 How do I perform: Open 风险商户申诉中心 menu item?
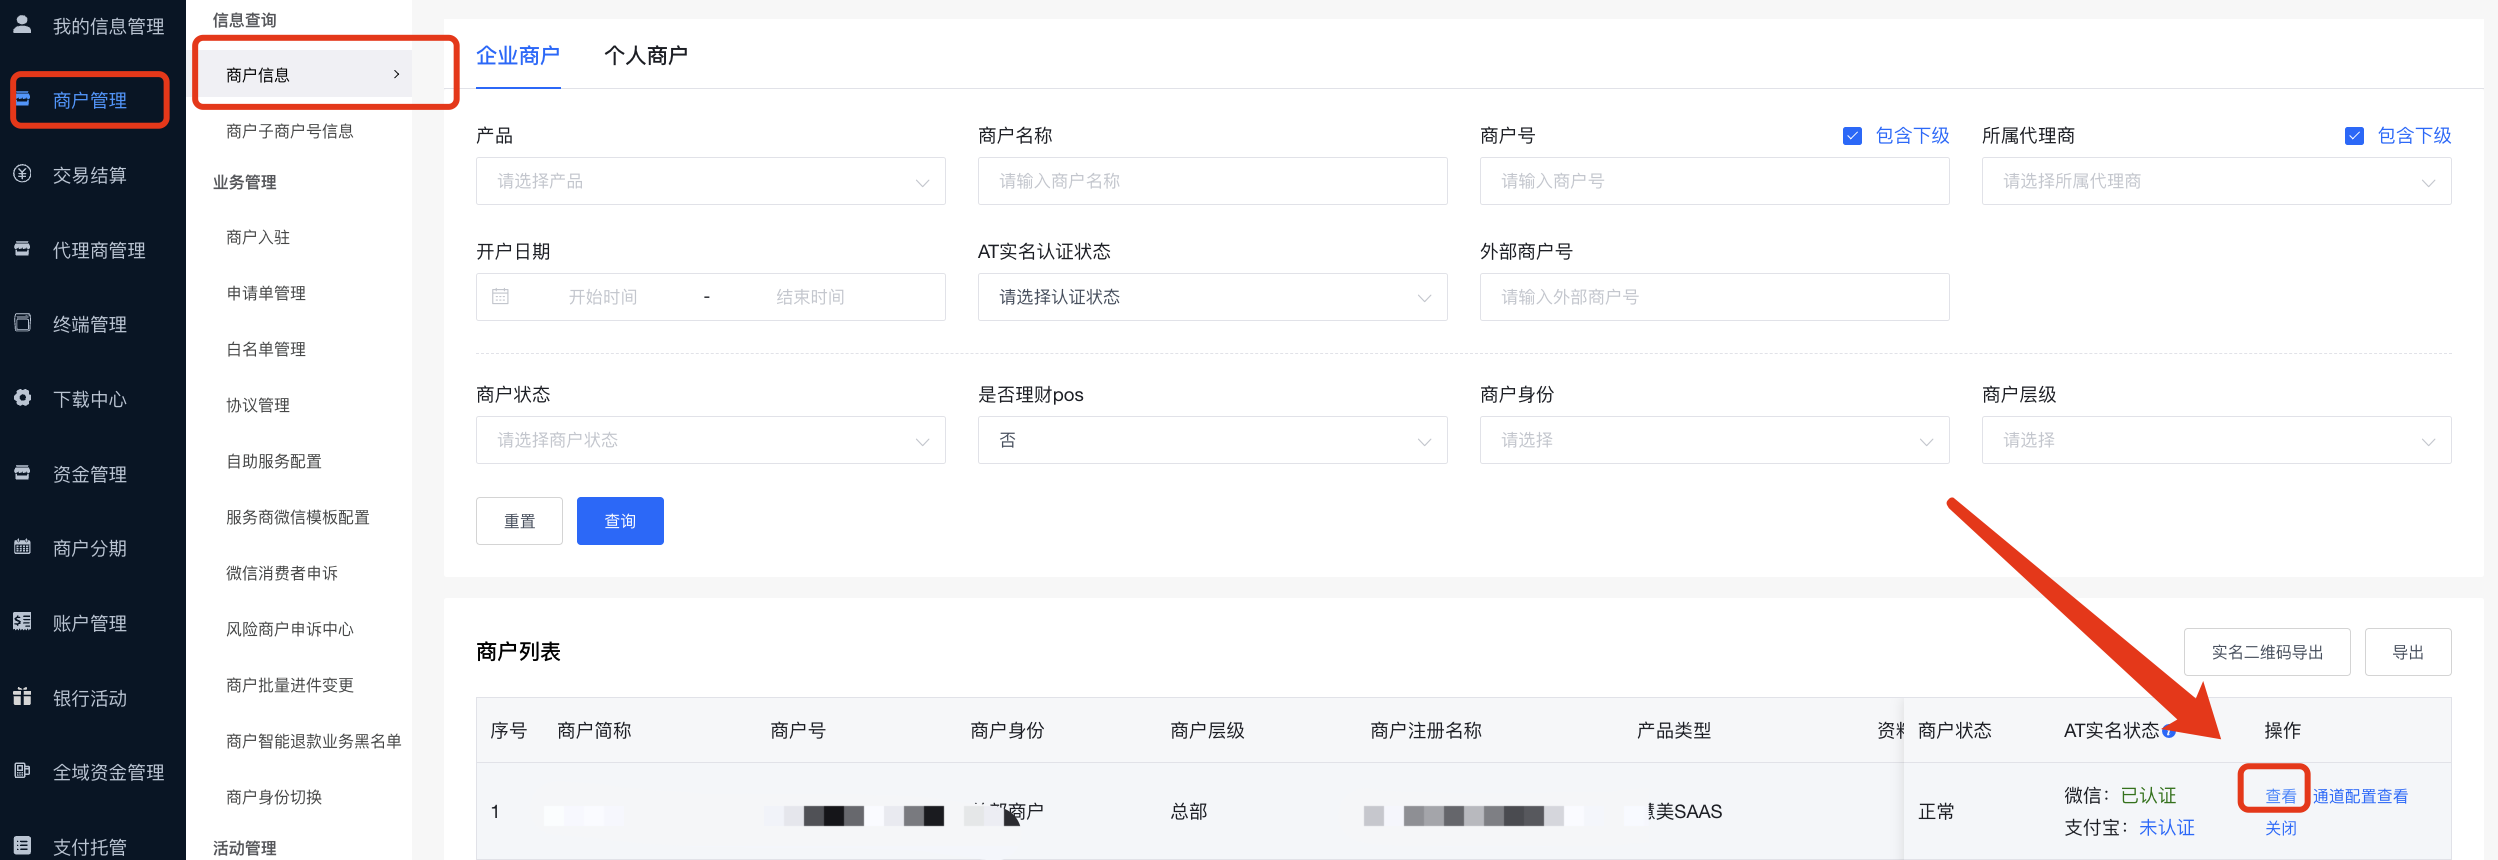[x=290, y=629]
